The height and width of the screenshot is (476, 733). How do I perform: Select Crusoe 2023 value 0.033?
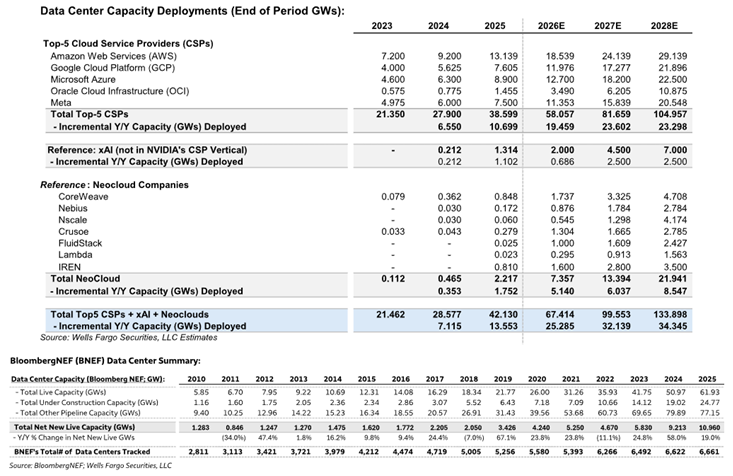(x=393, y=232)
